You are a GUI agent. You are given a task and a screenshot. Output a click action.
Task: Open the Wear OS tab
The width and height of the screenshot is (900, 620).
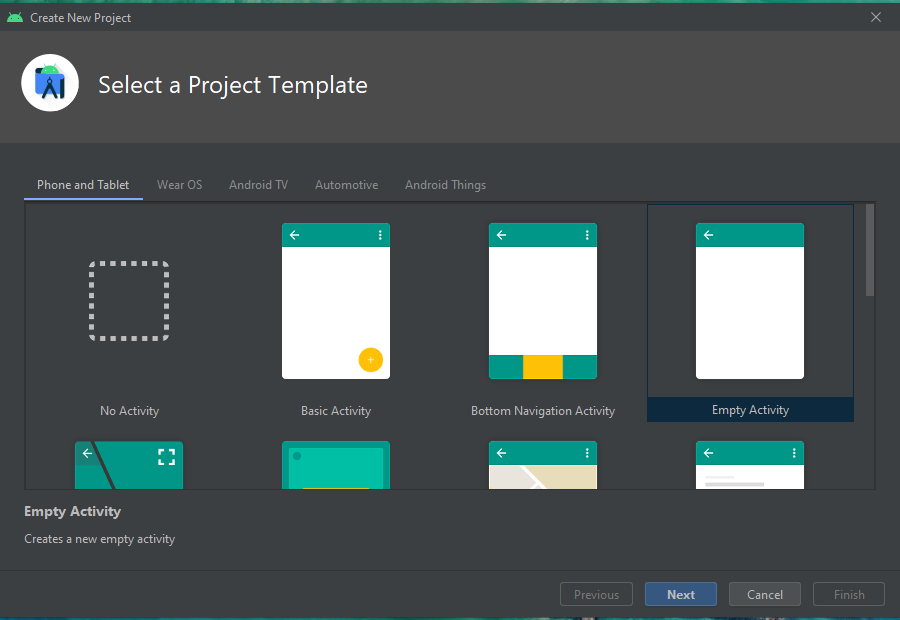point(180,185)
